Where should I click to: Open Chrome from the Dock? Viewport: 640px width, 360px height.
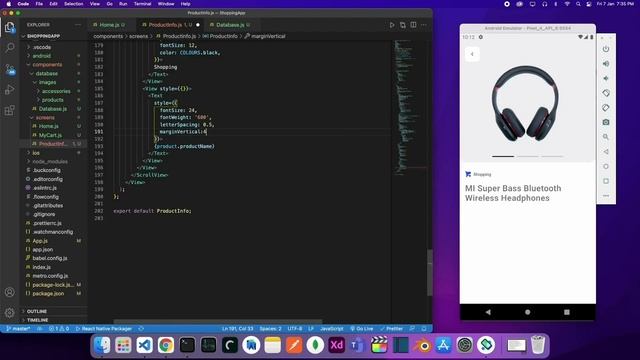166,345
